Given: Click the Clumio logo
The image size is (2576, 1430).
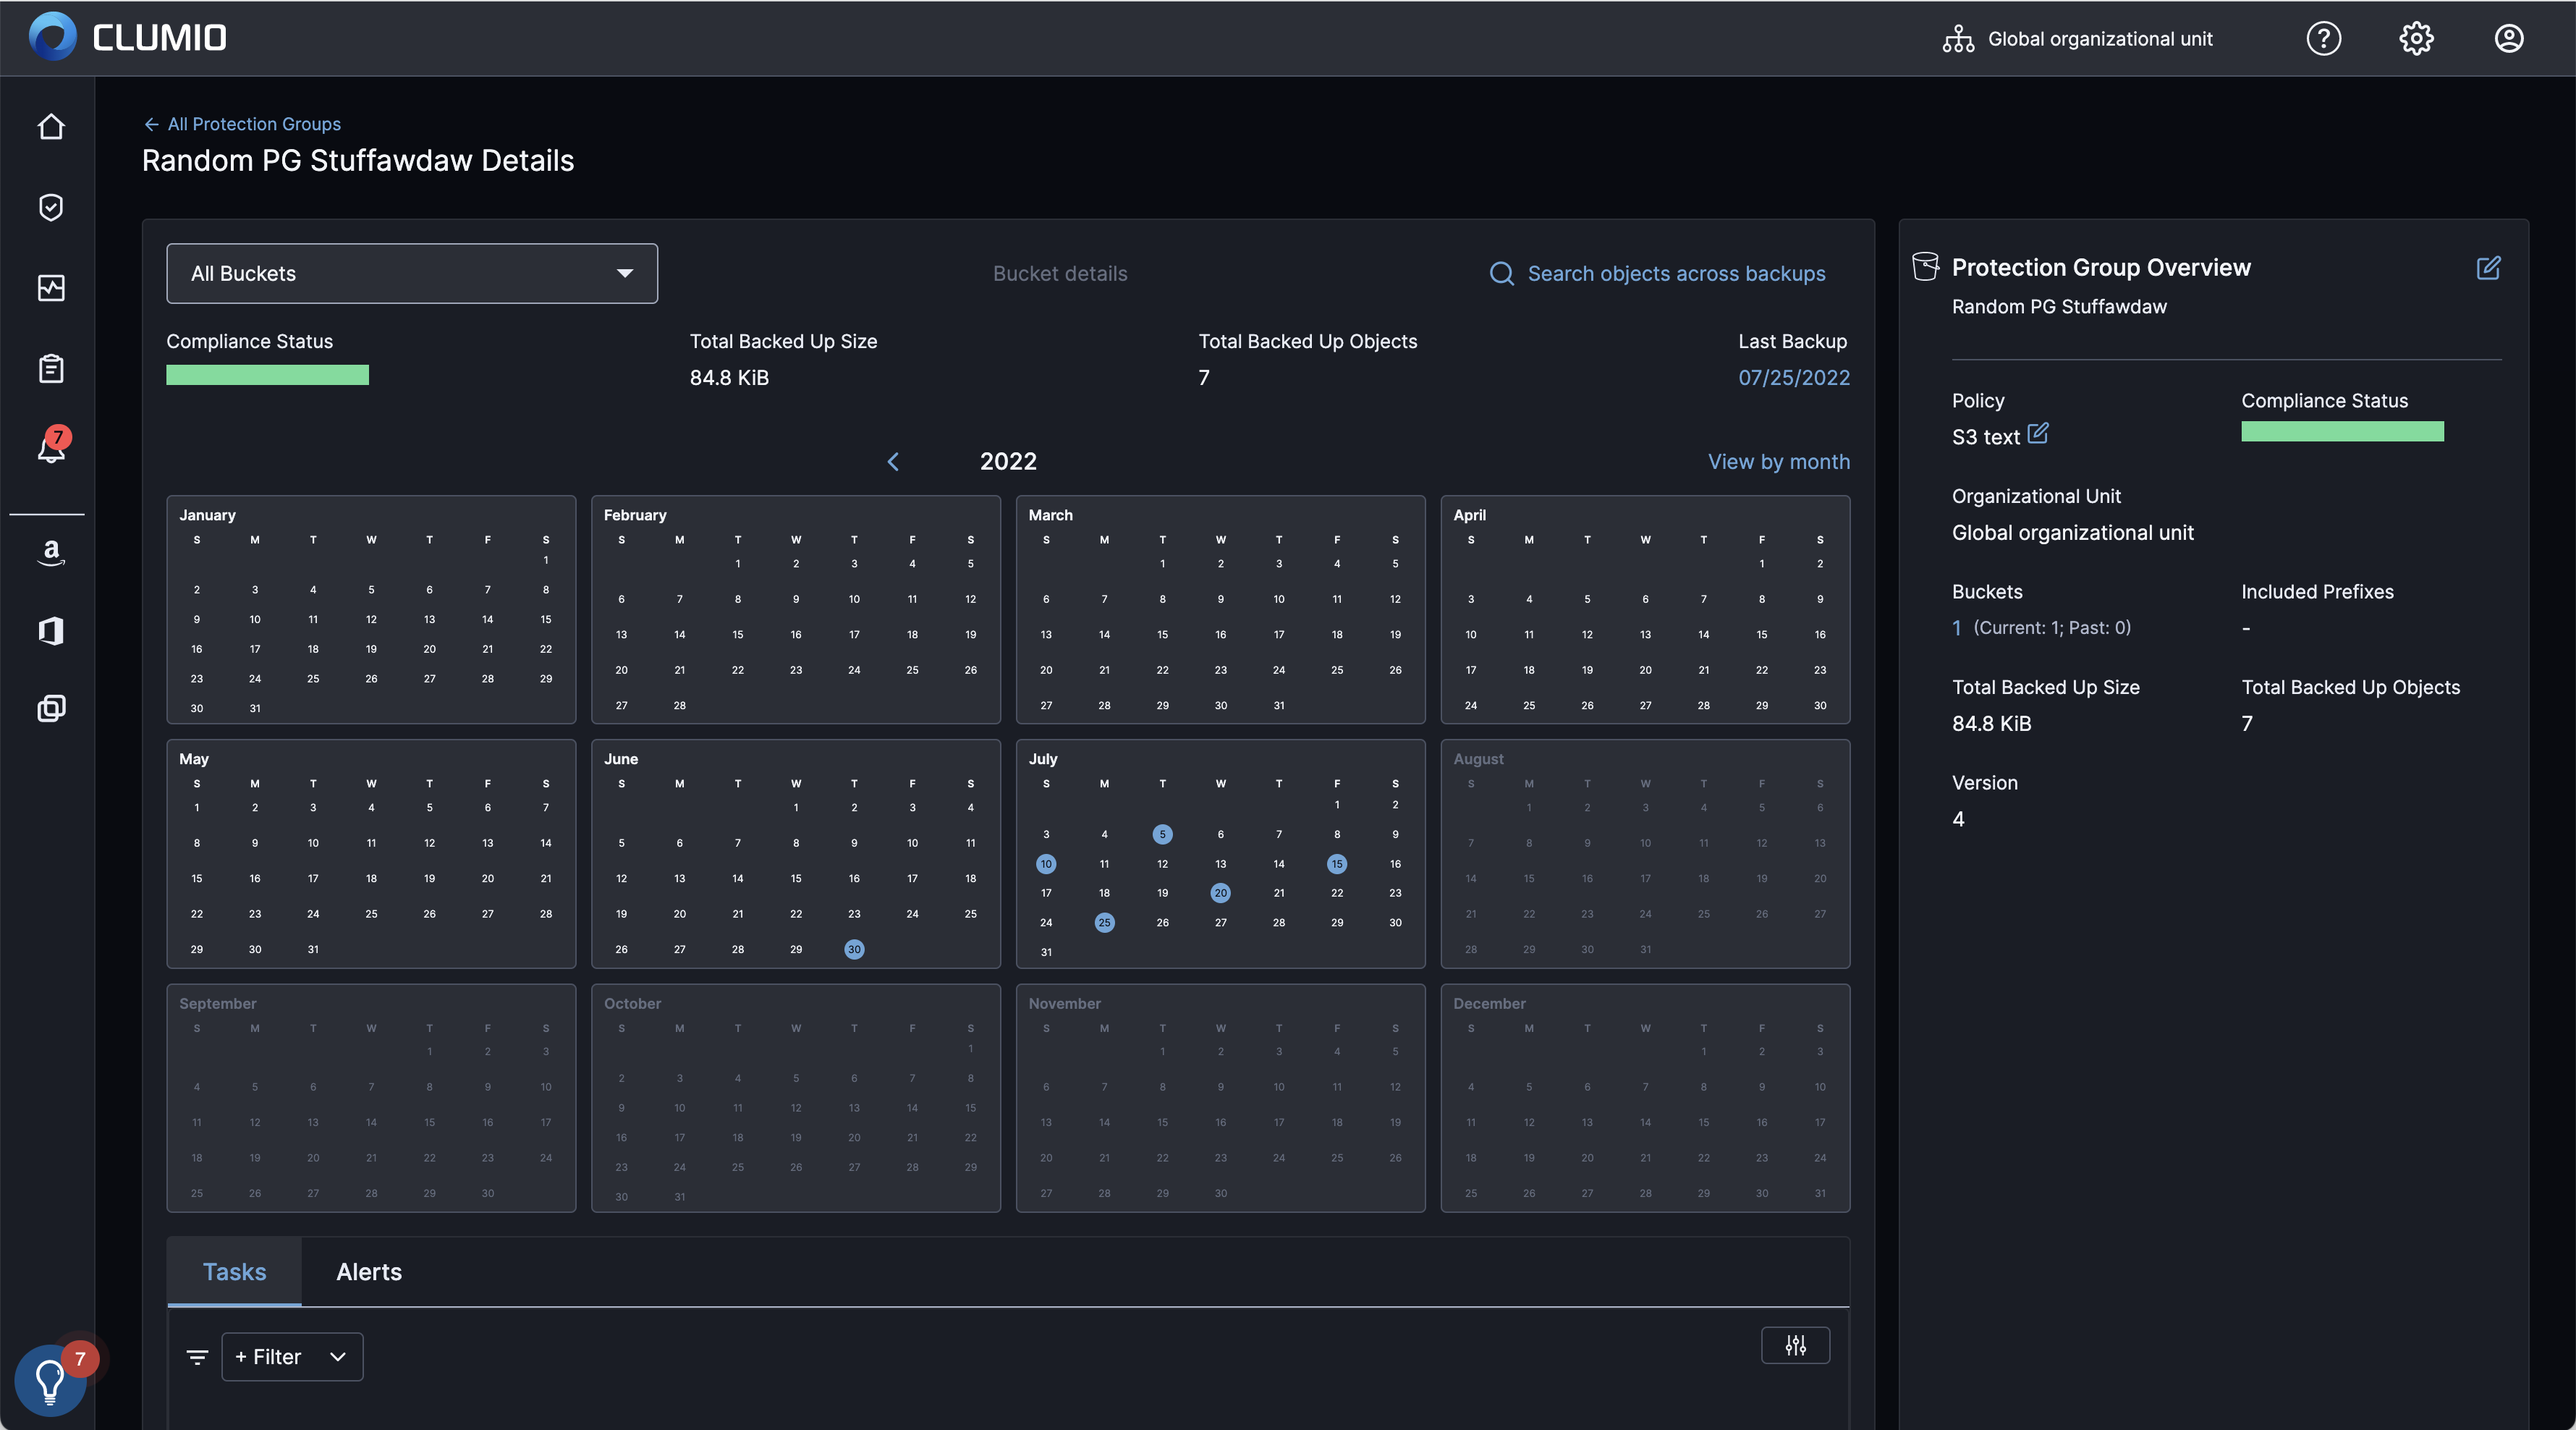Looking at the screenshot, I should point(128,37).
